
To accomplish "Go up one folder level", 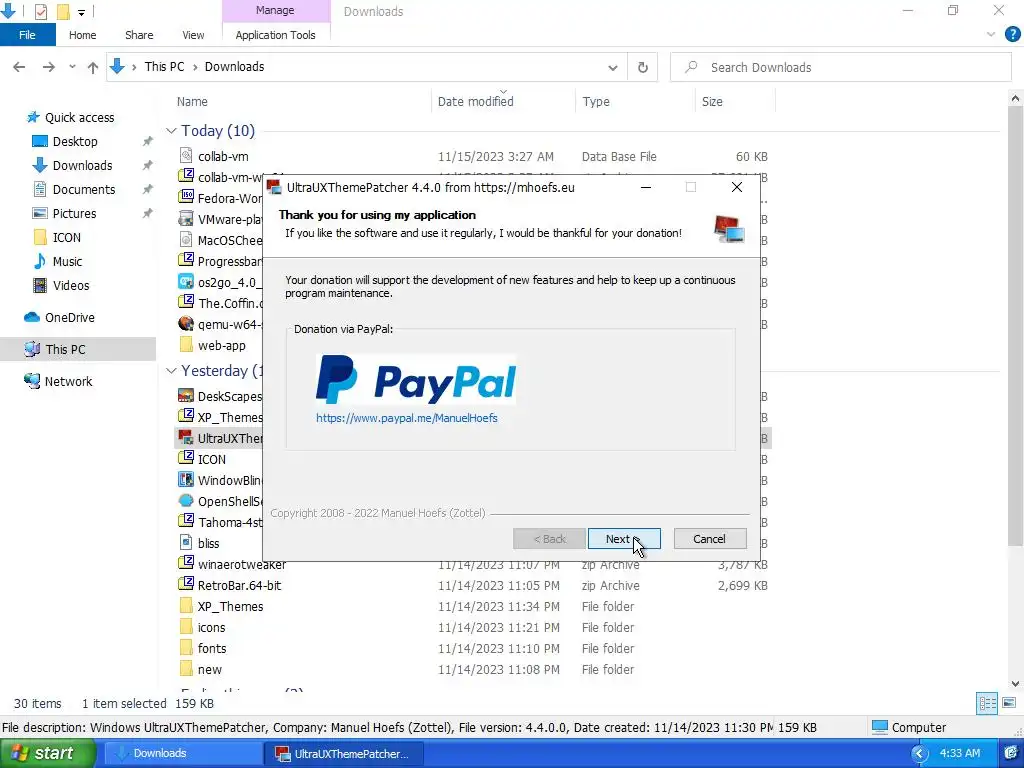I will [93, 67].
